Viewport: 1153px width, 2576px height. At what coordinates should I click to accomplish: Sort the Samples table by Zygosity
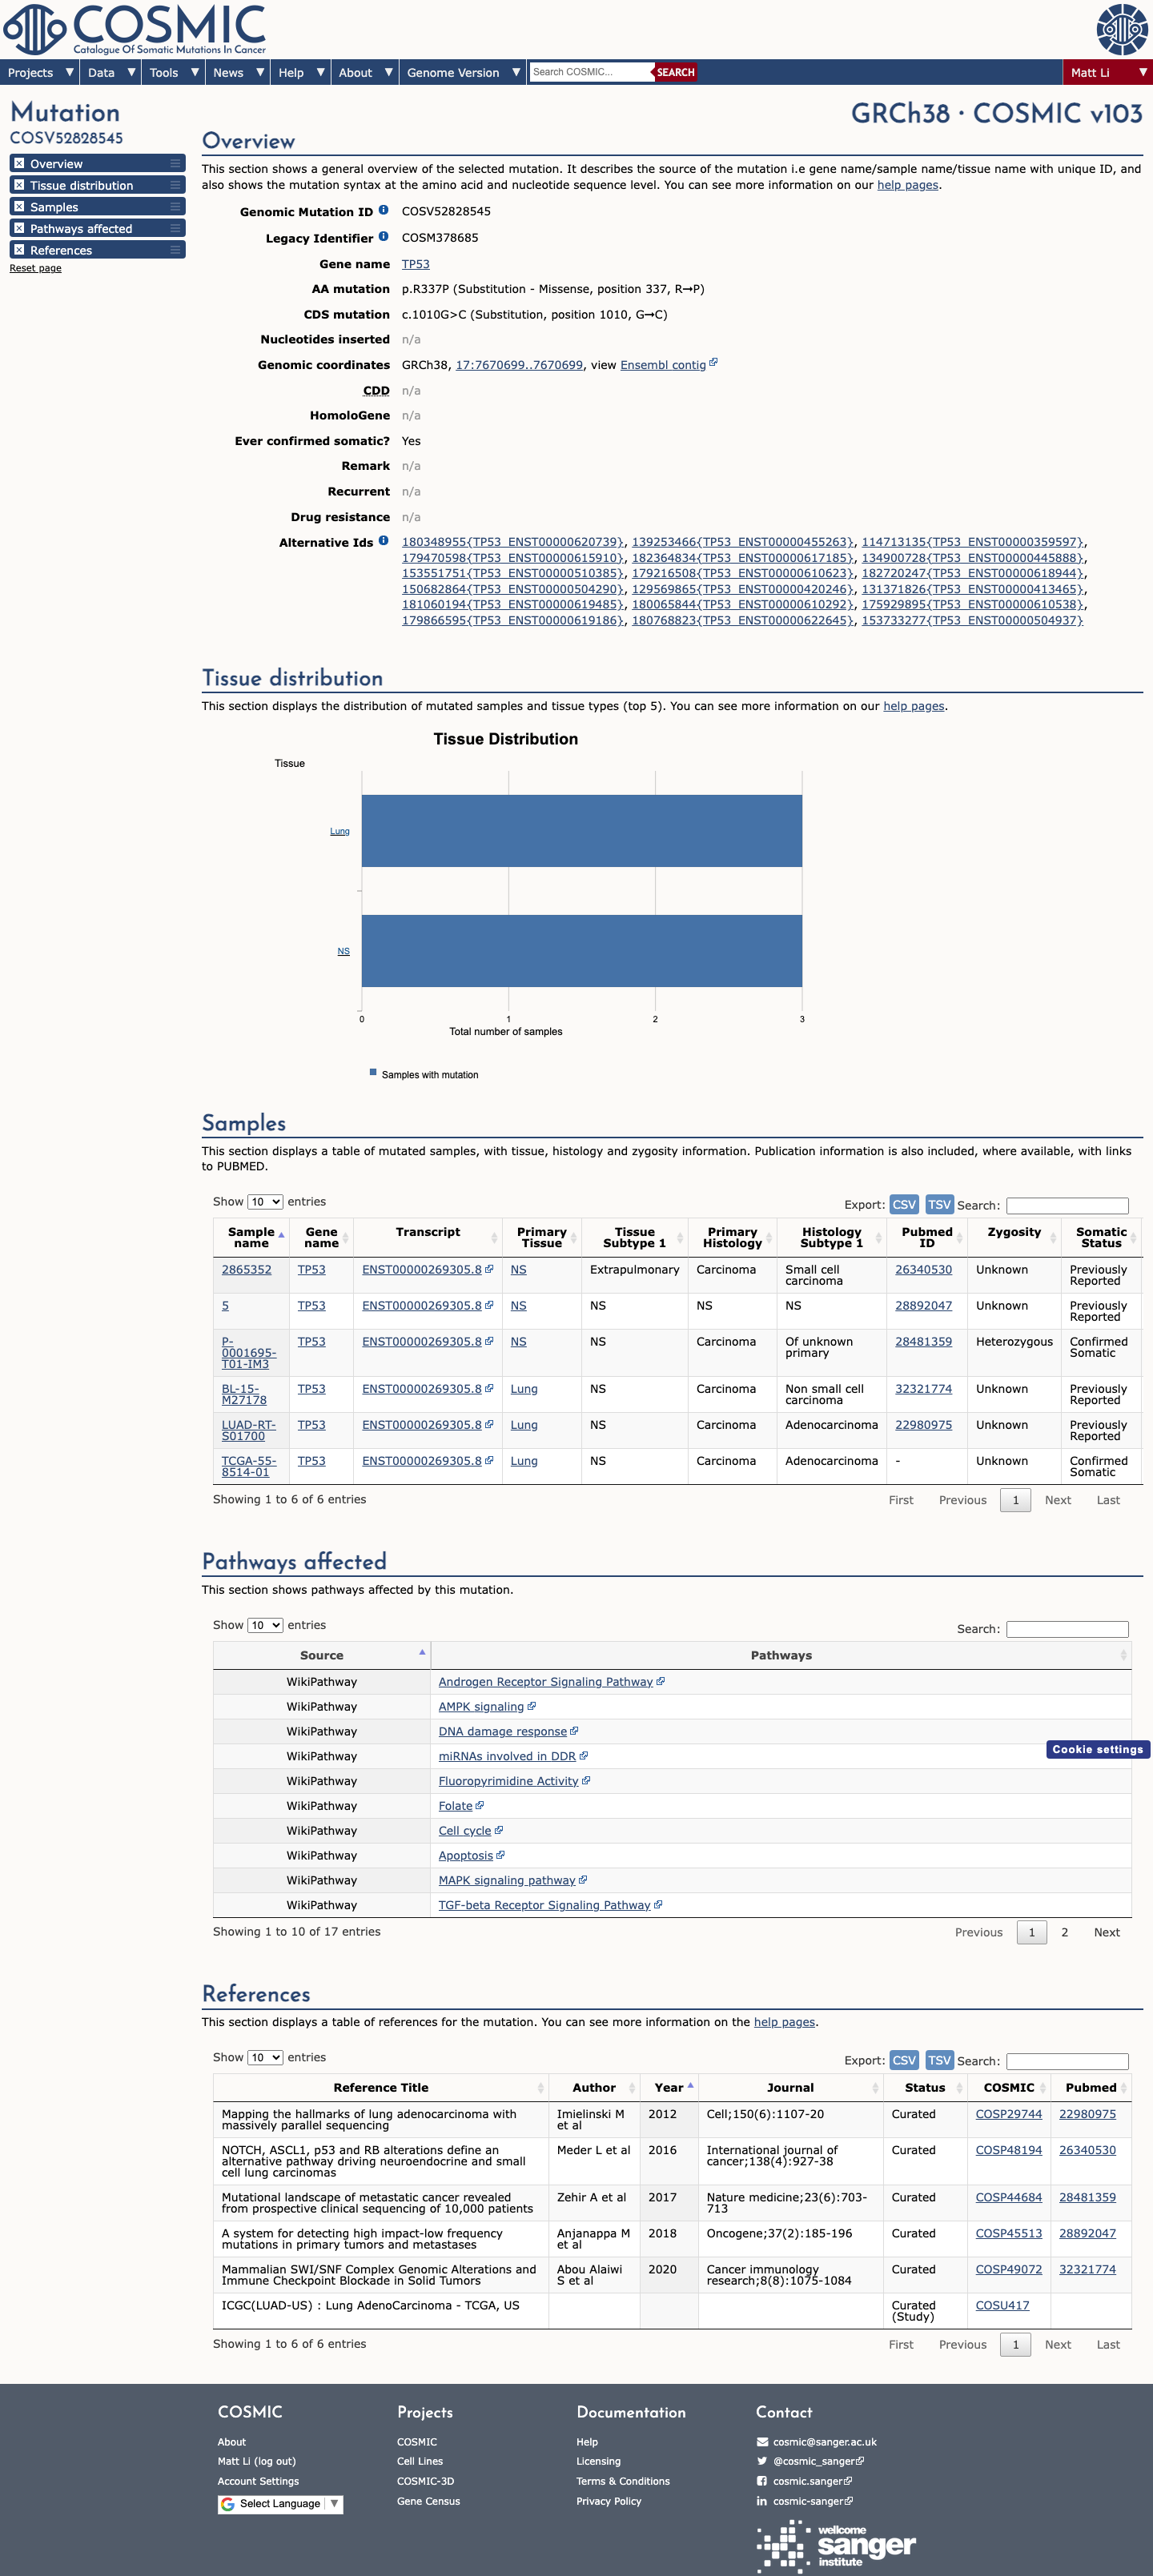tap(1014, 1237)
